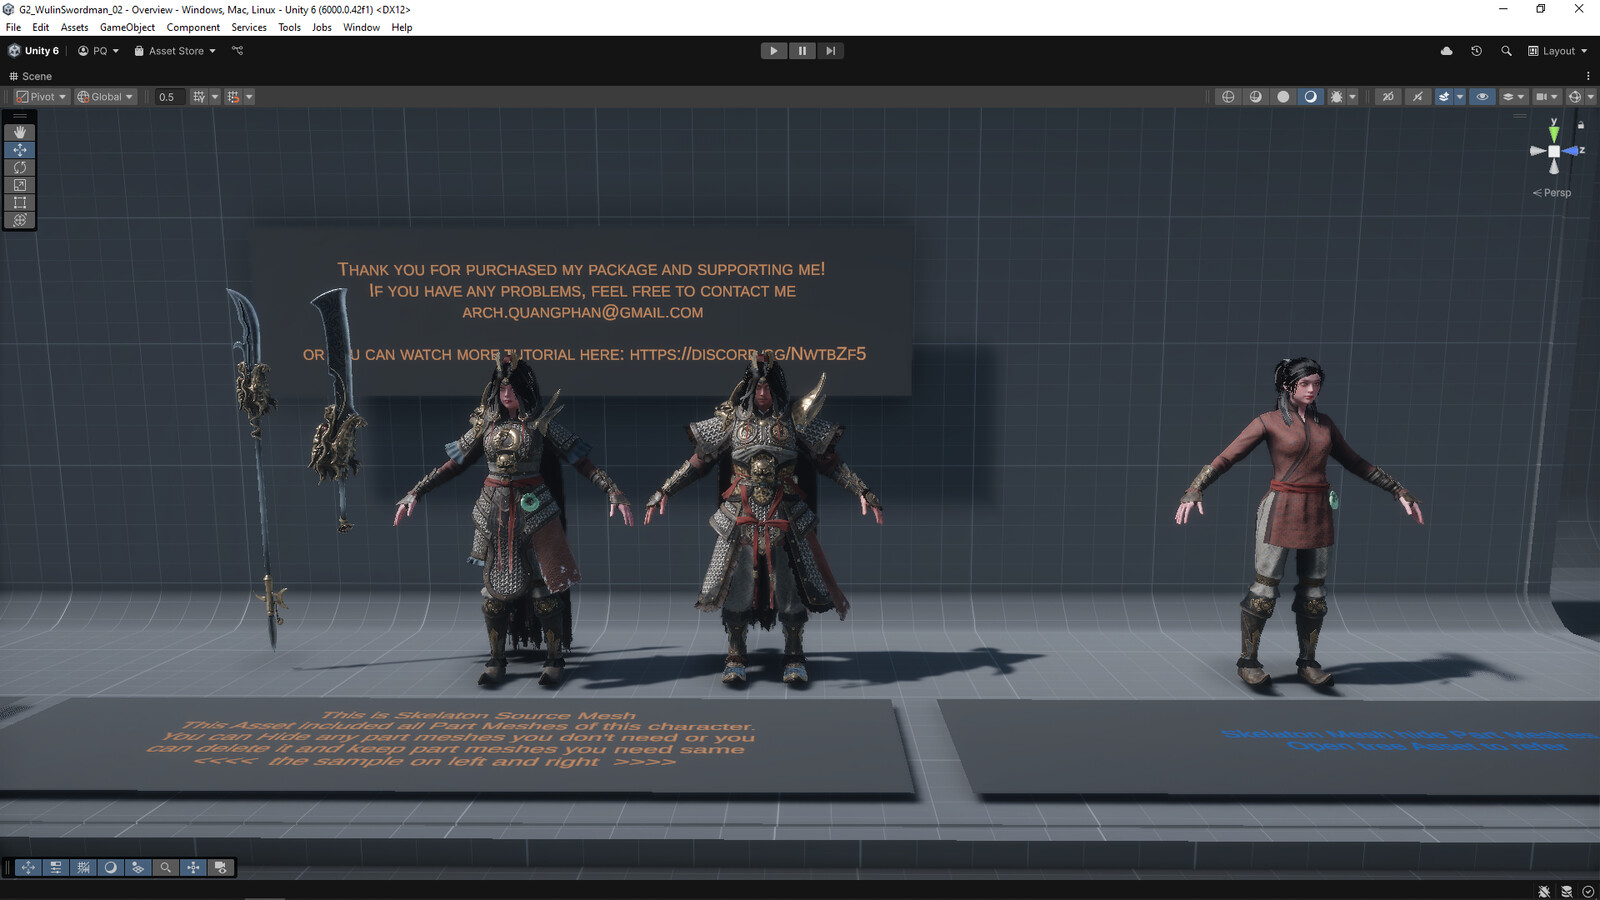Toggle Tool Settings overlay in bottom bar
Viewport: 1600px width, 900px height.
56,868
